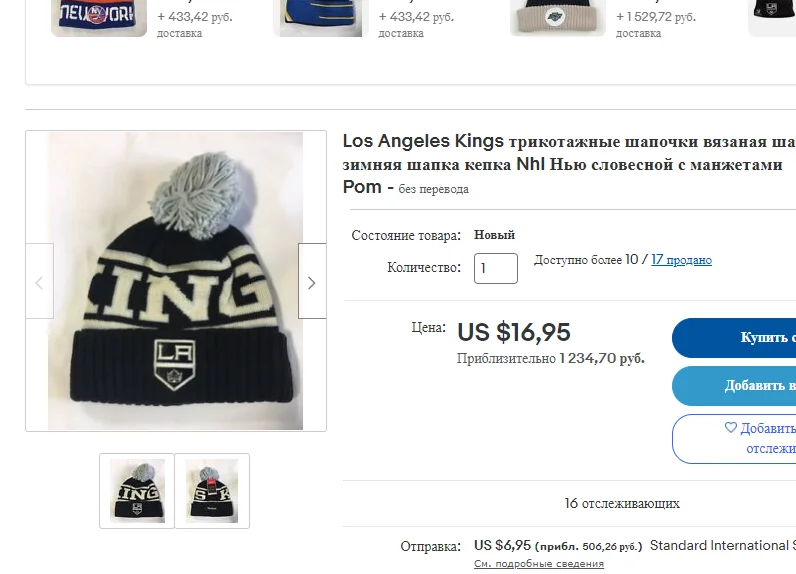Viewport: 796px width, 574px height.
Task: Click the heart icon to watch item
Action: click(x=730, y=428)
